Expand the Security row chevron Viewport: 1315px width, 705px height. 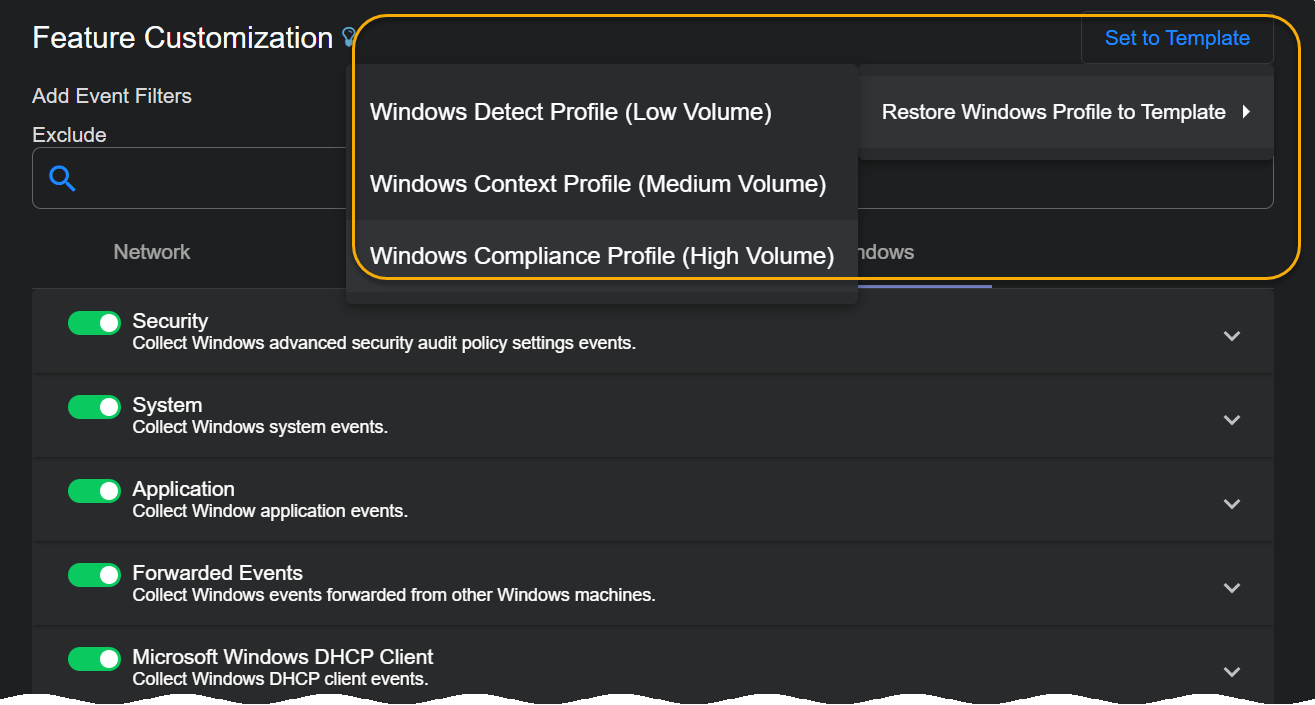[1232, 336]
